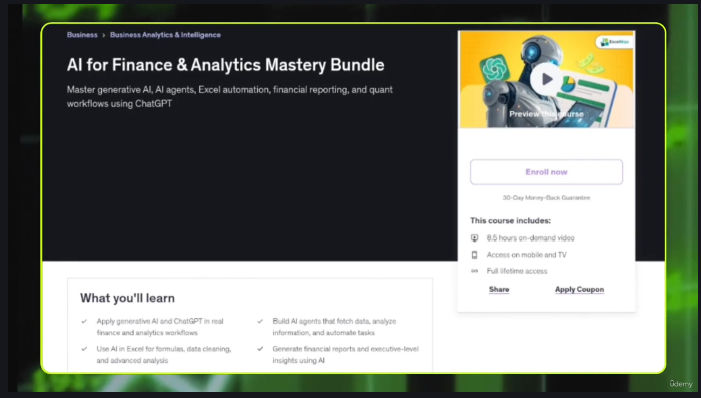Screen dimensions: 701x398
Task: Click 'Build AI agents that fetch data' item
Action: pos(334,327)
